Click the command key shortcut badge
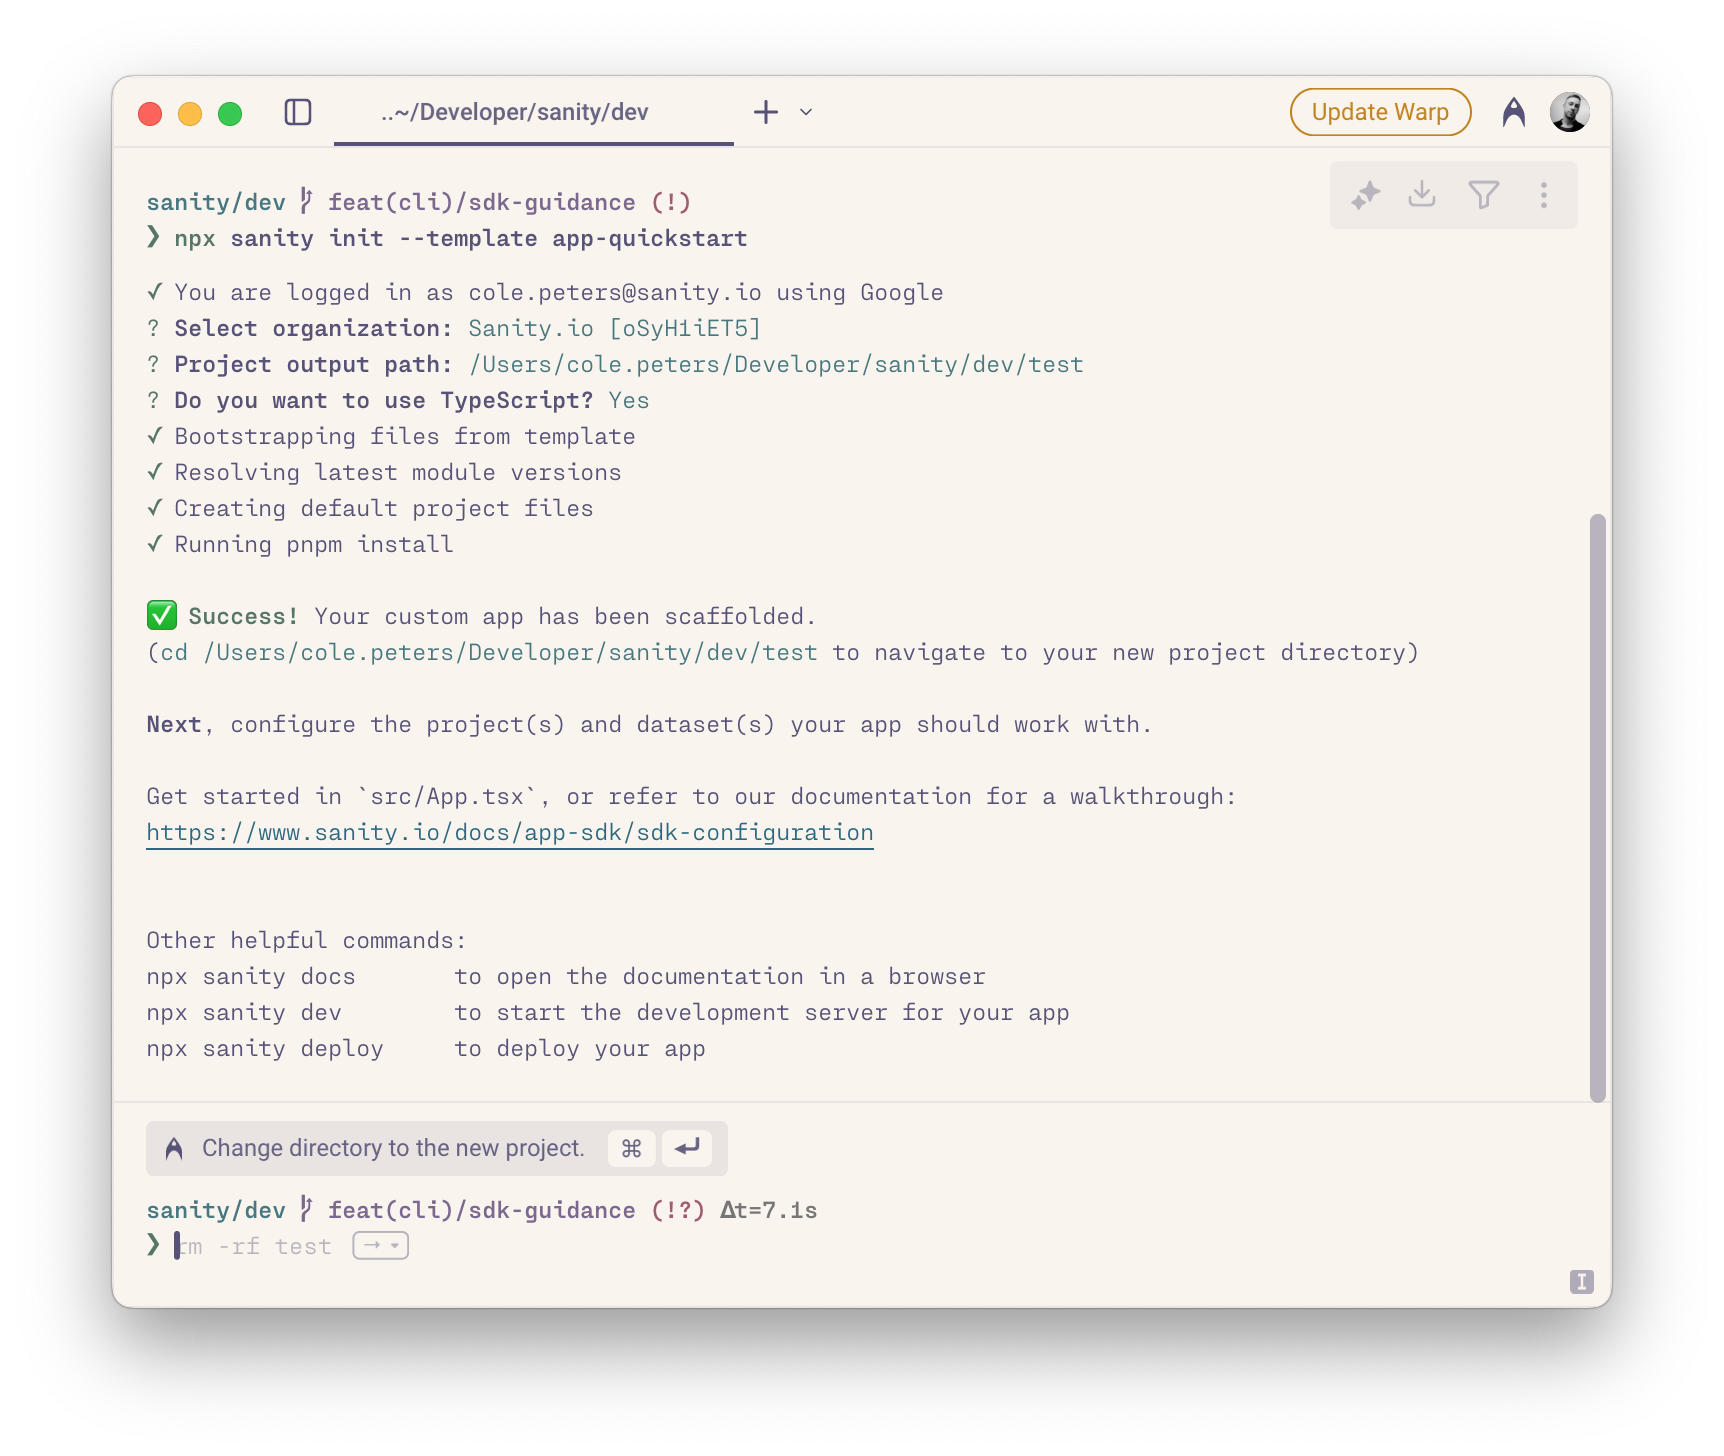The image size is (1724, 1456). tap(631, 1148)
